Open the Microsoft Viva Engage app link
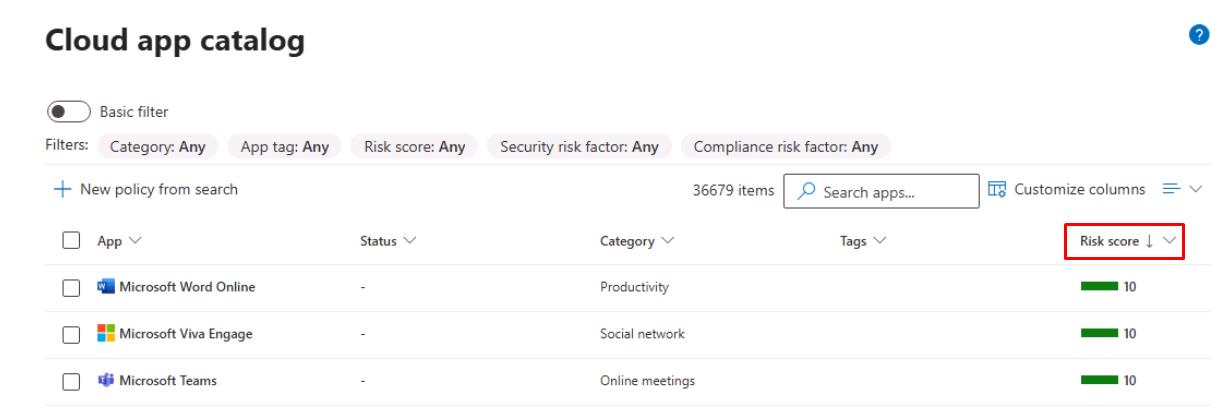 pos(186,334)
